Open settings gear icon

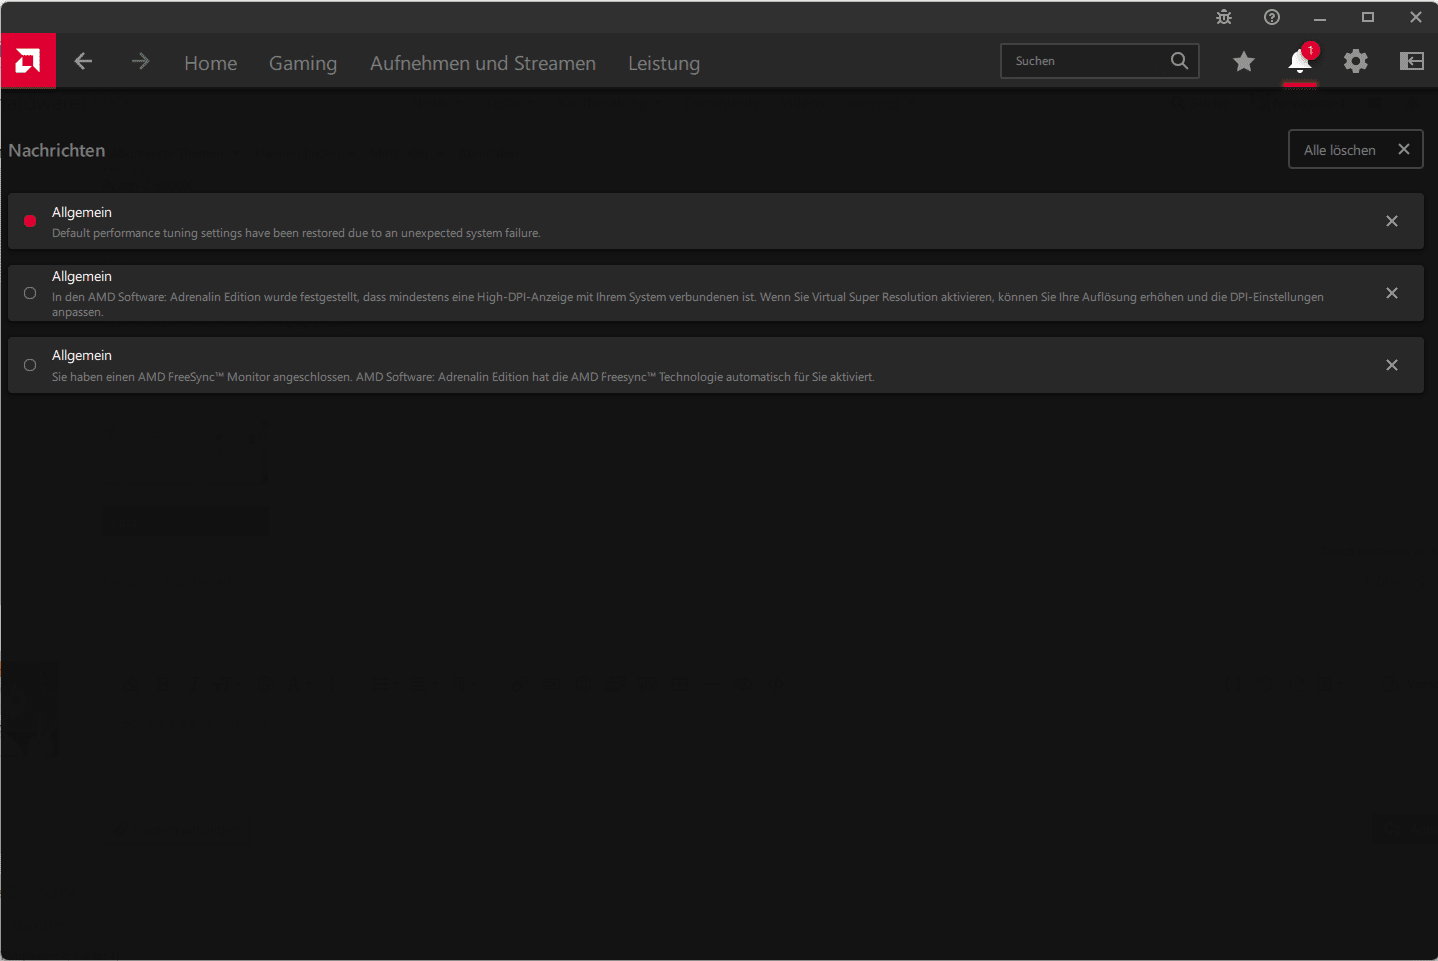click(1356, 61)
